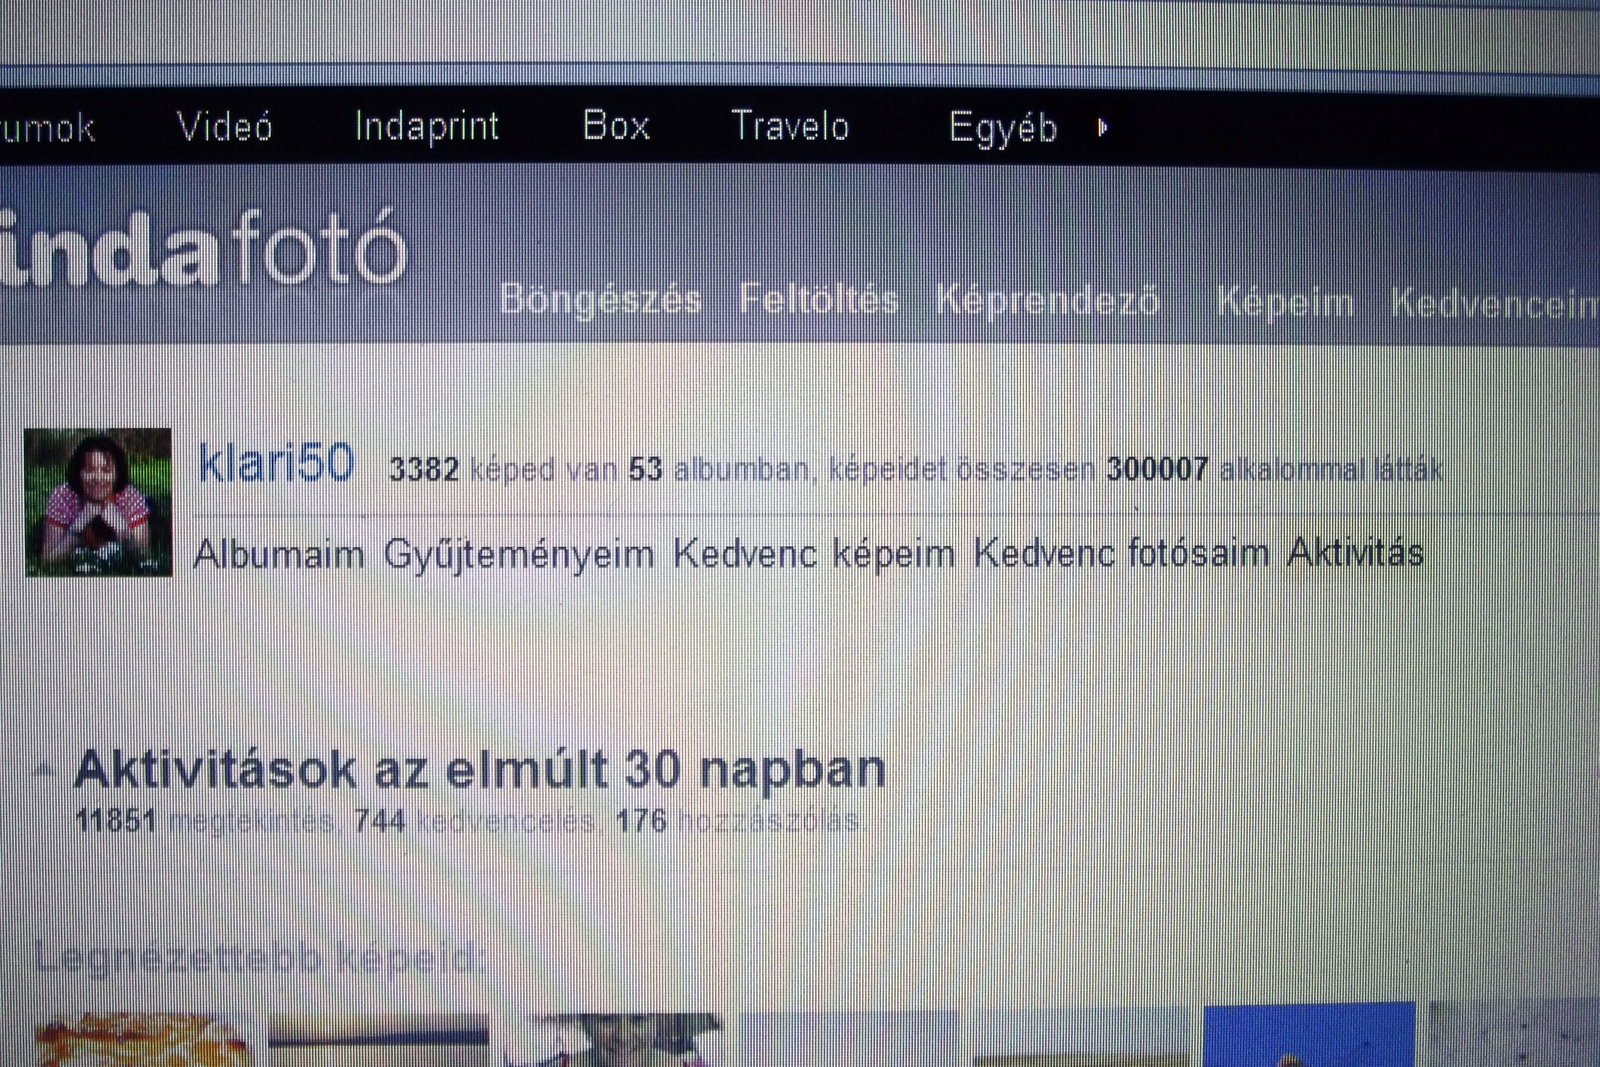Open the Képeim tab
Viewport: 1600px width, 1067px height.
pos(1285,302)
